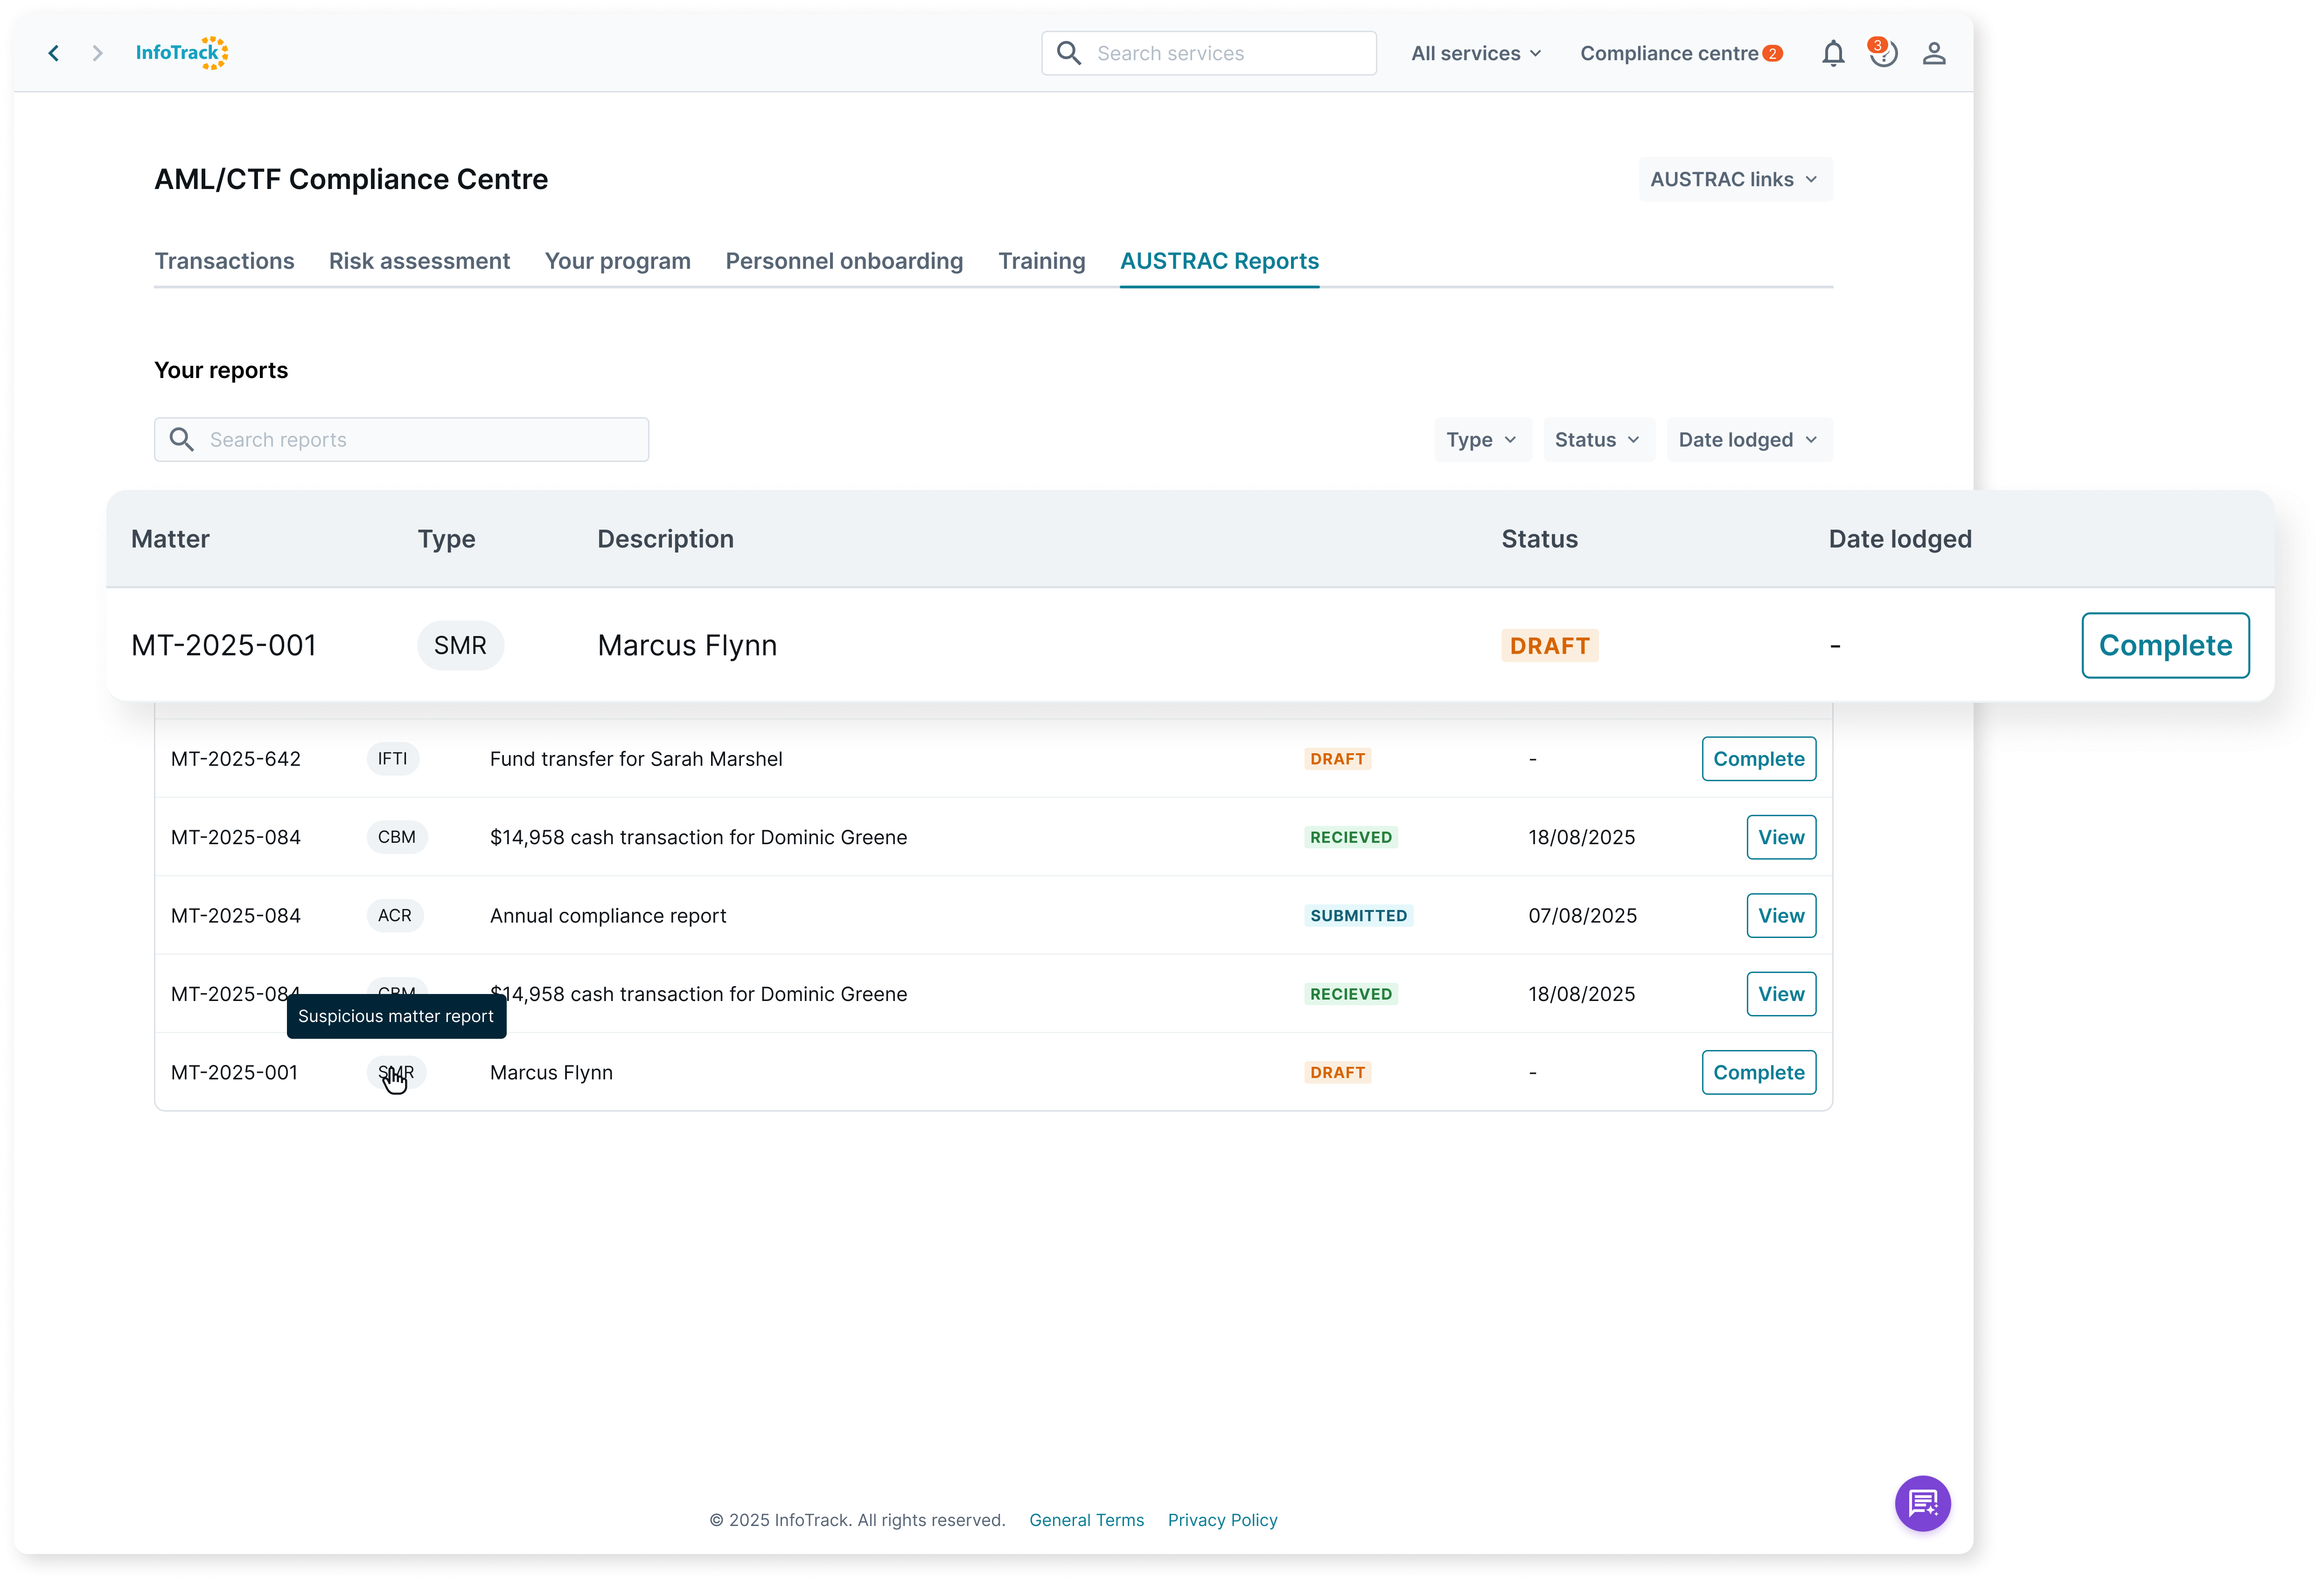Go to the Personnel onboarding tab
2324x1582 pixels.
pos(844,261)
